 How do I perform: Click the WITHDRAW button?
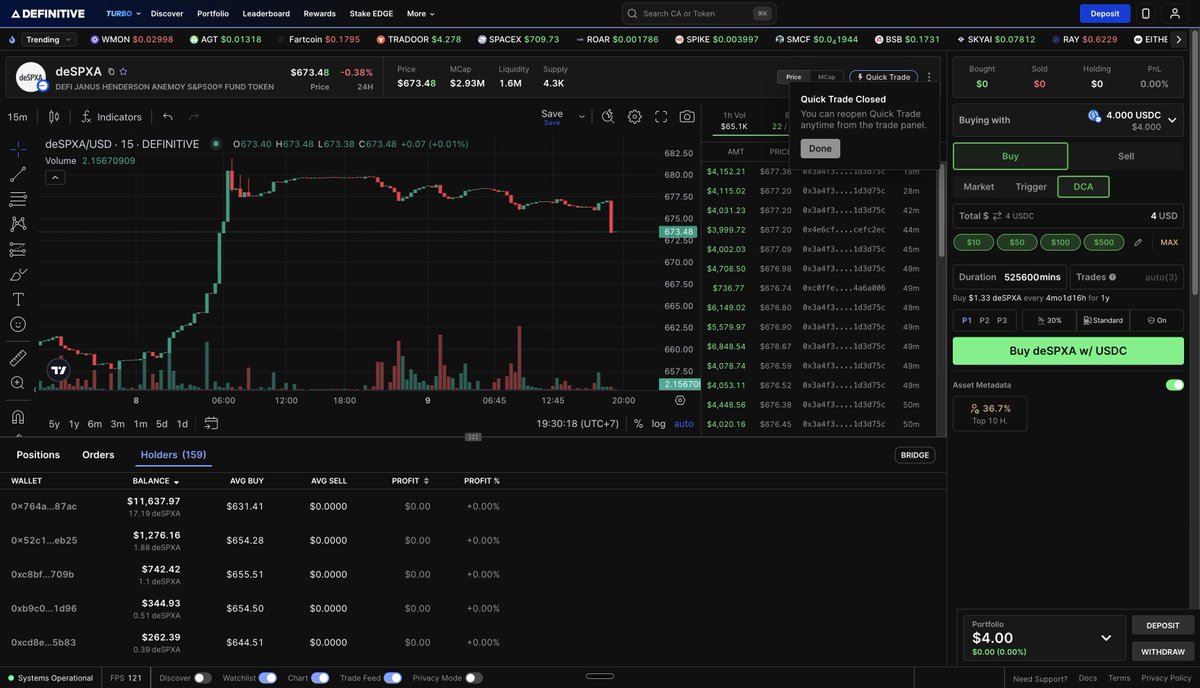pos(1163,651)
